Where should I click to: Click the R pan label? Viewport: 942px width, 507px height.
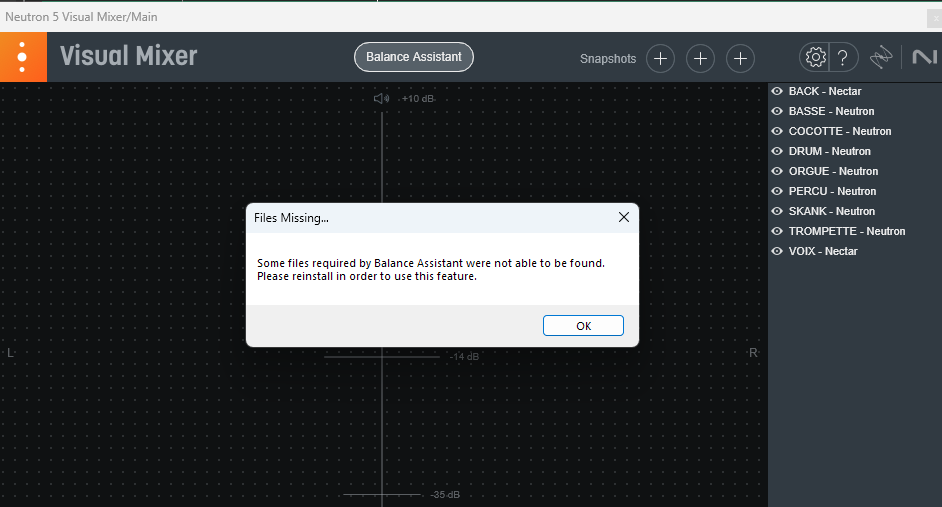753,353
